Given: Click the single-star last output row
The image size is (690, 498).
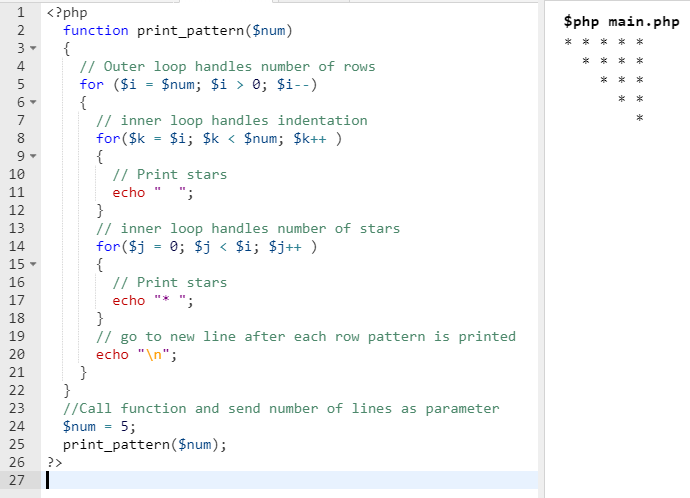Looking at the screenshot, I should click(639, 118).
